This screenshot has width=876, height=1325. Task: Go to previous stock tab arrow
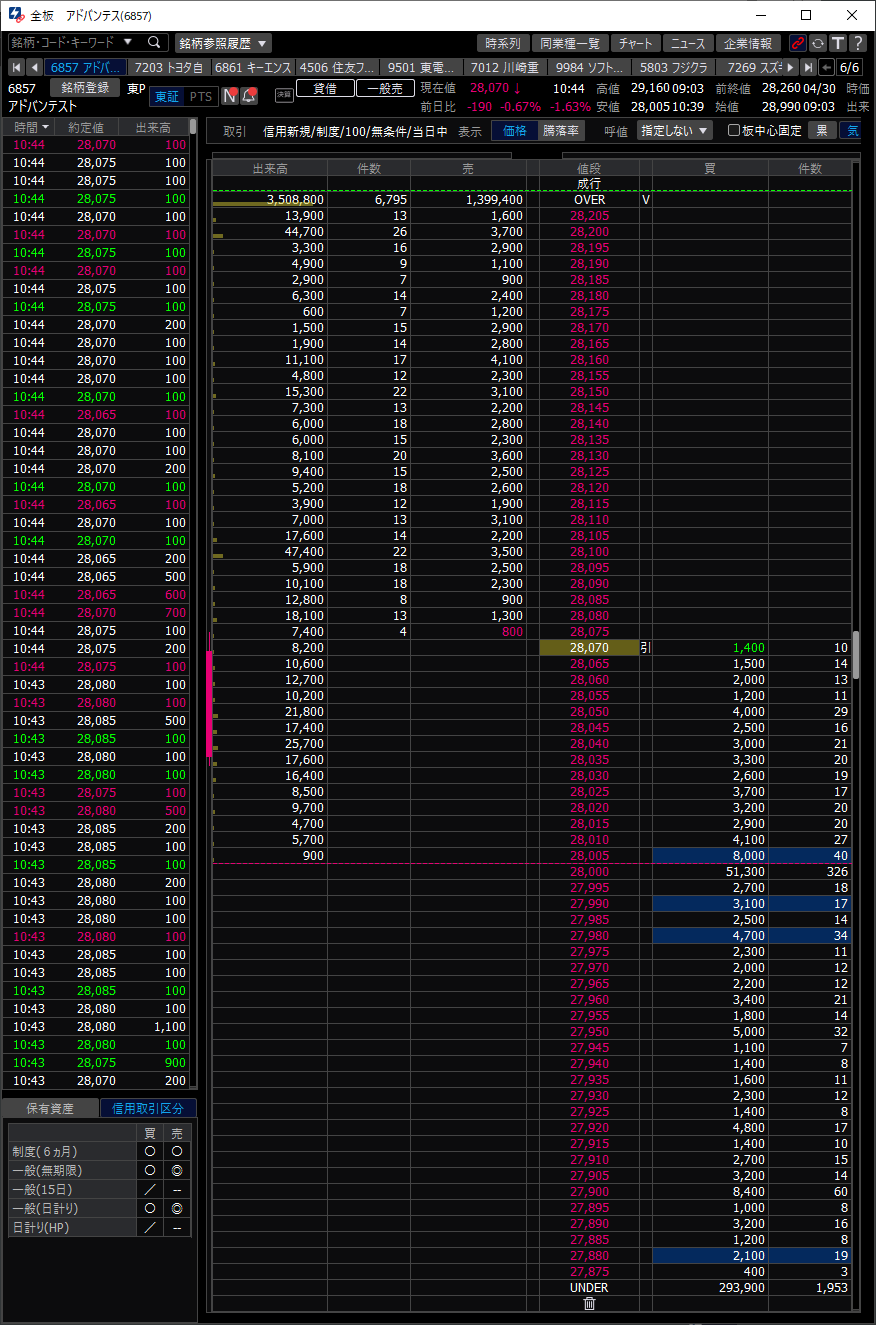(x=35, y=67)
